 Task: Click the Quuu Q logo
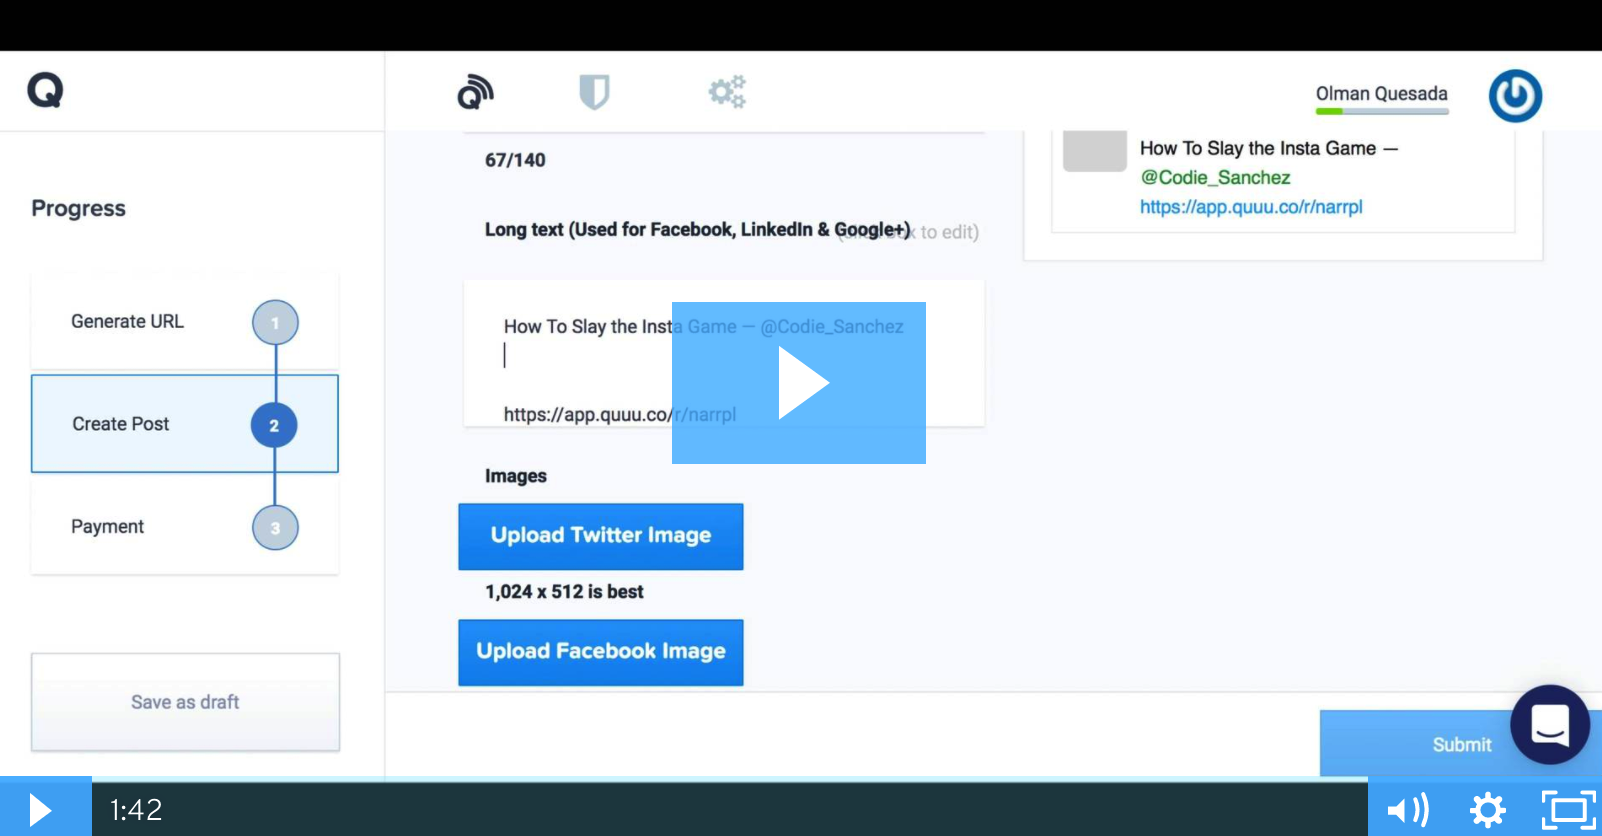[x=45, y=91]
